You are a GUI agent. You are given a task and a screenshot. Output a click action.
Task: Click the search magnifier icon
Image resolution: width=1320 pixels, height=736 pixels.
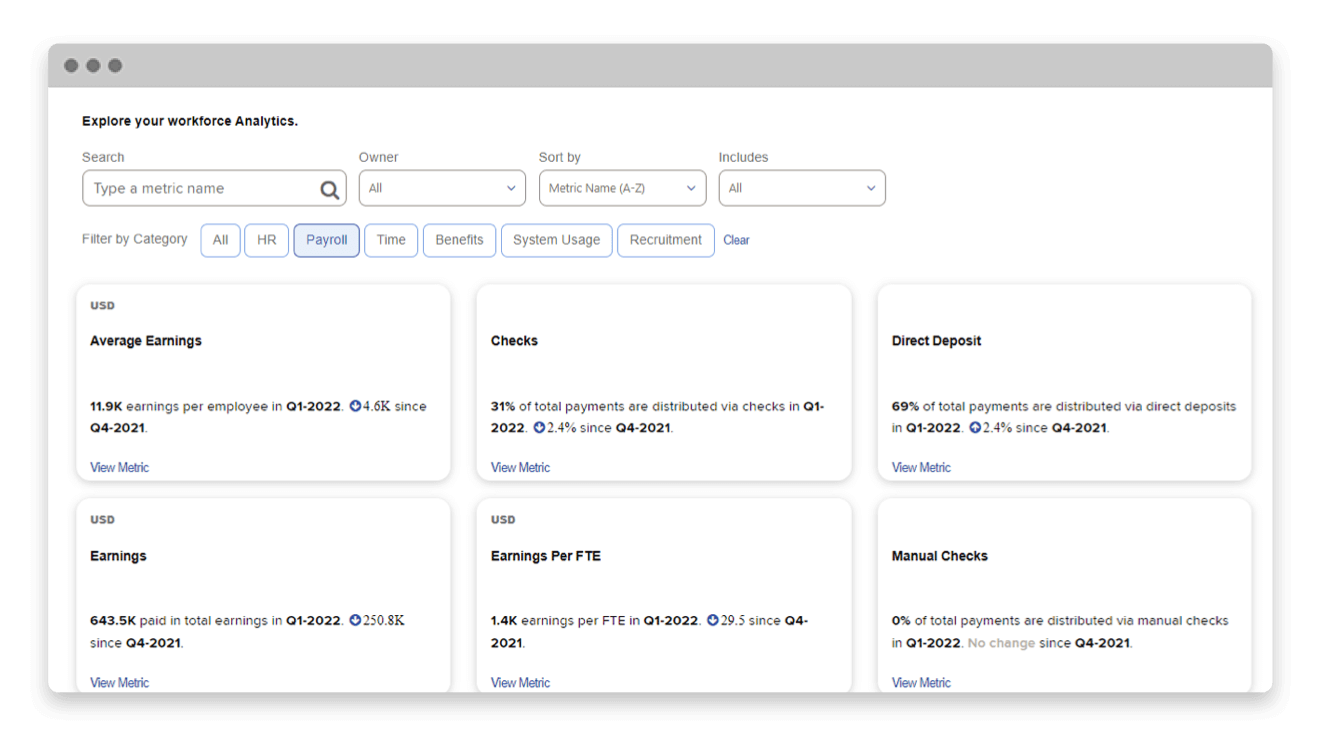point(329,189)
